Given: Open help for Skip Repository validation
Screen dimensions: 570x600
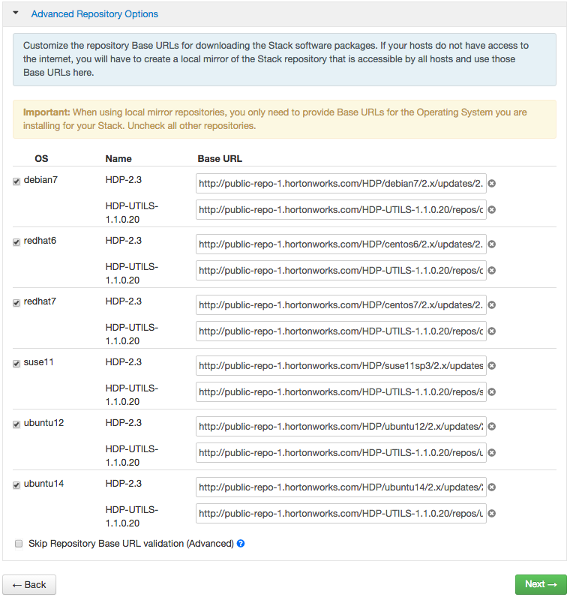Looking at the screenshot, I should pyautogui.click(x=241, y=543).
